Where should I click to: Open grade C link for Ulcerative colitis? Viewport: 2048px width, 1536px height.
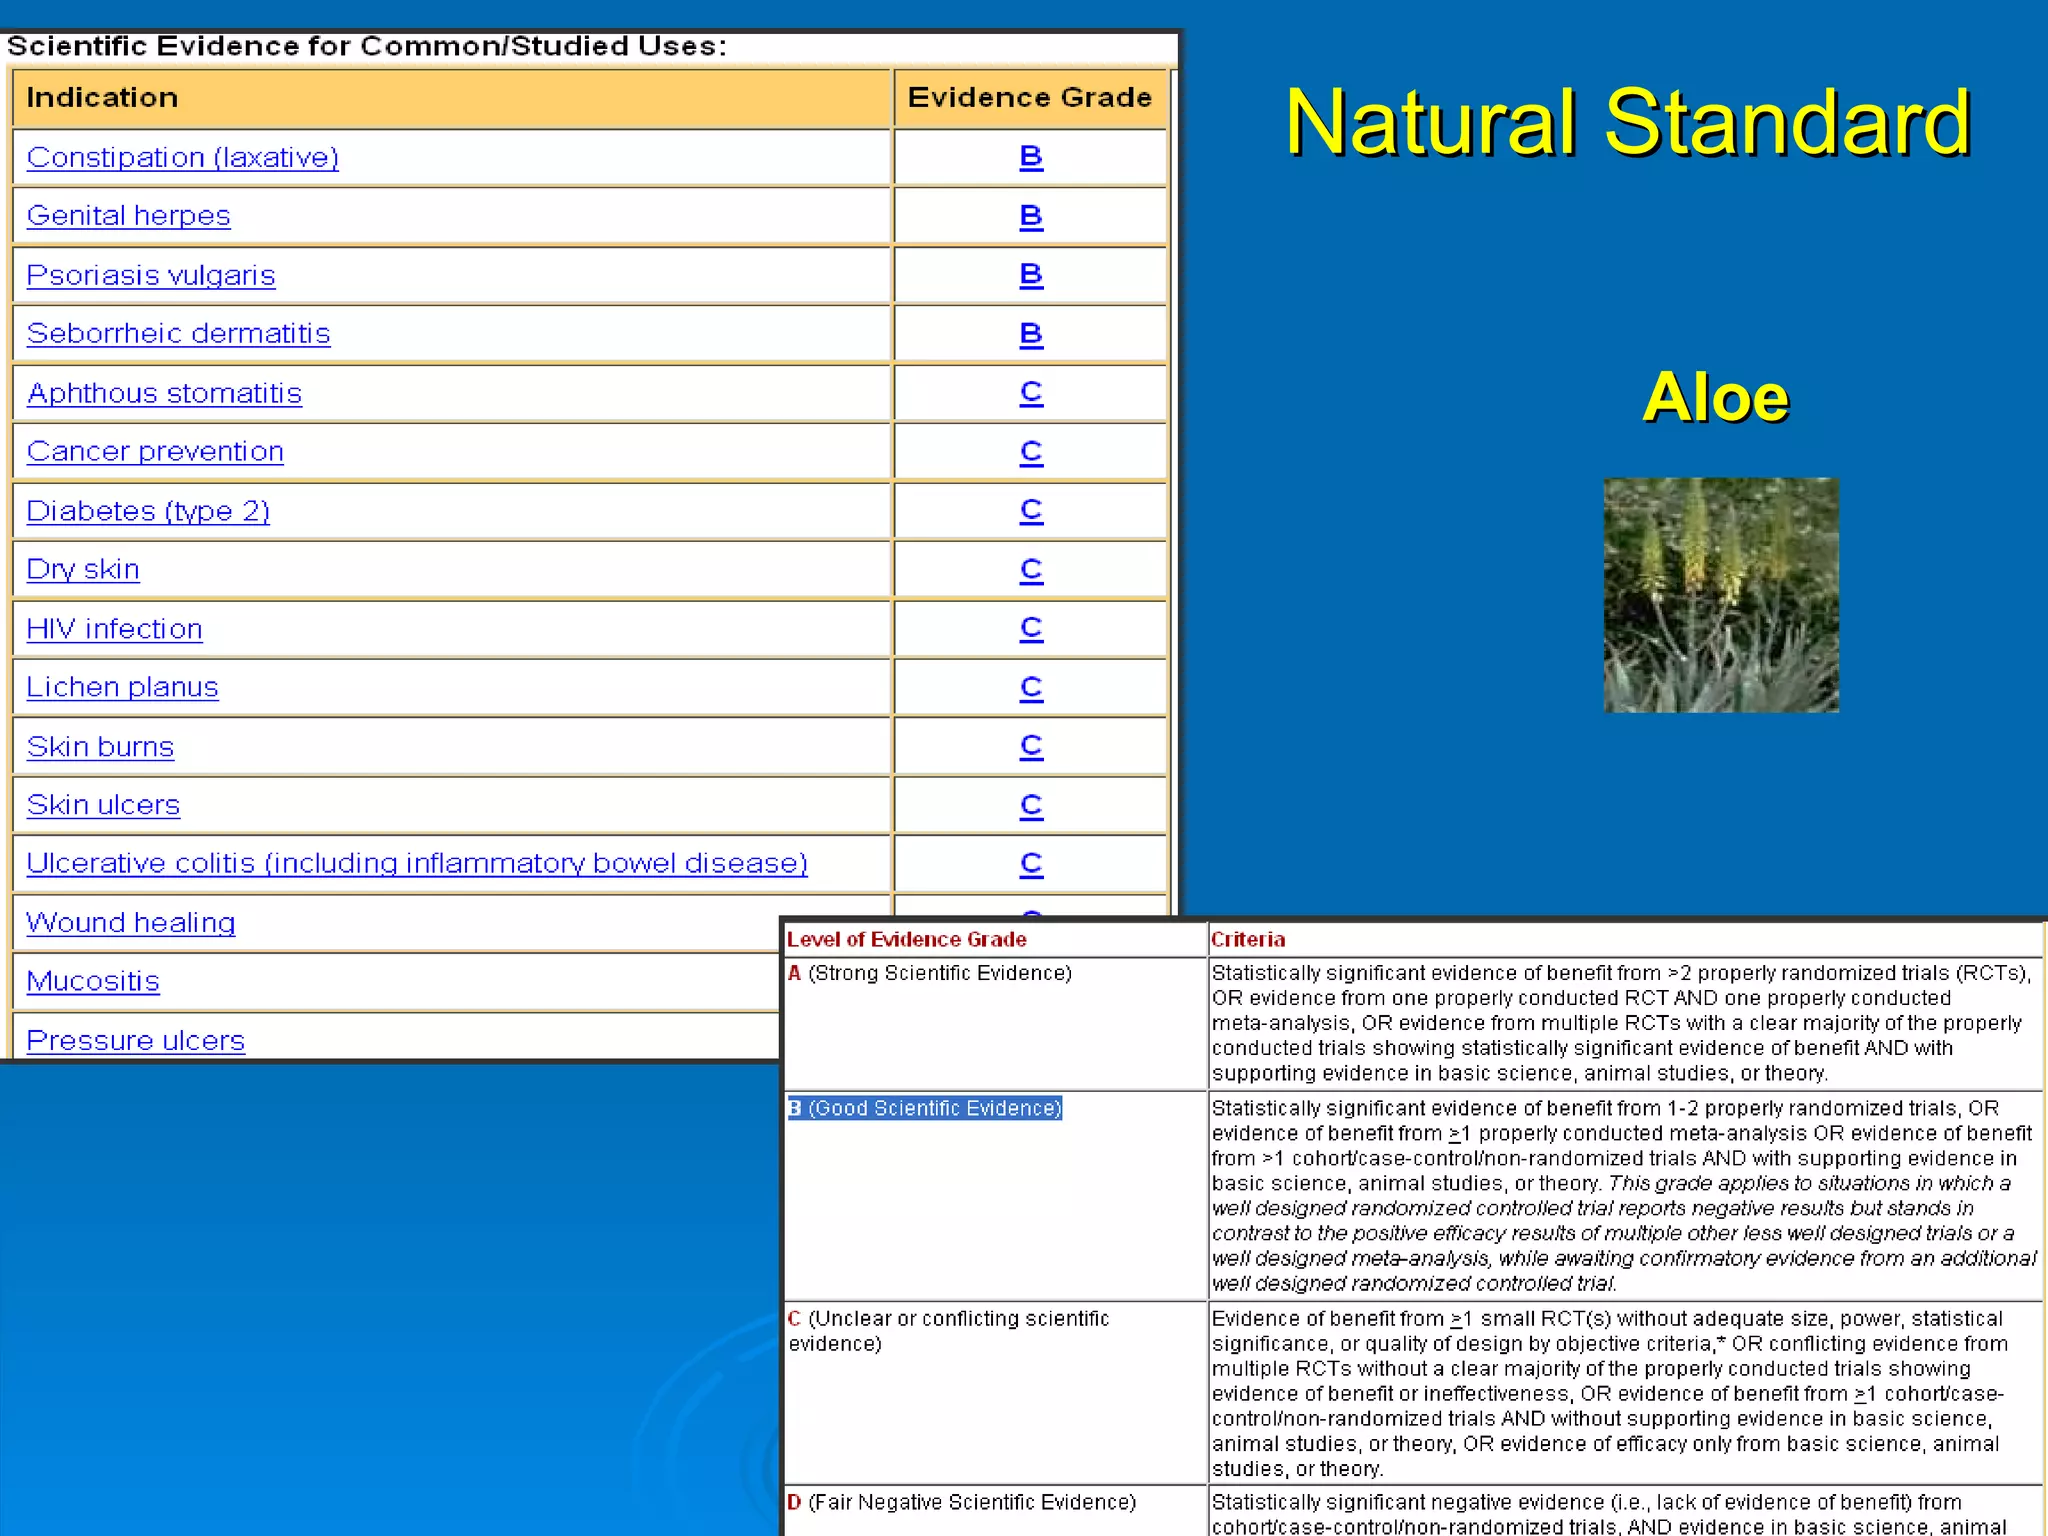tap(1031, 864)
